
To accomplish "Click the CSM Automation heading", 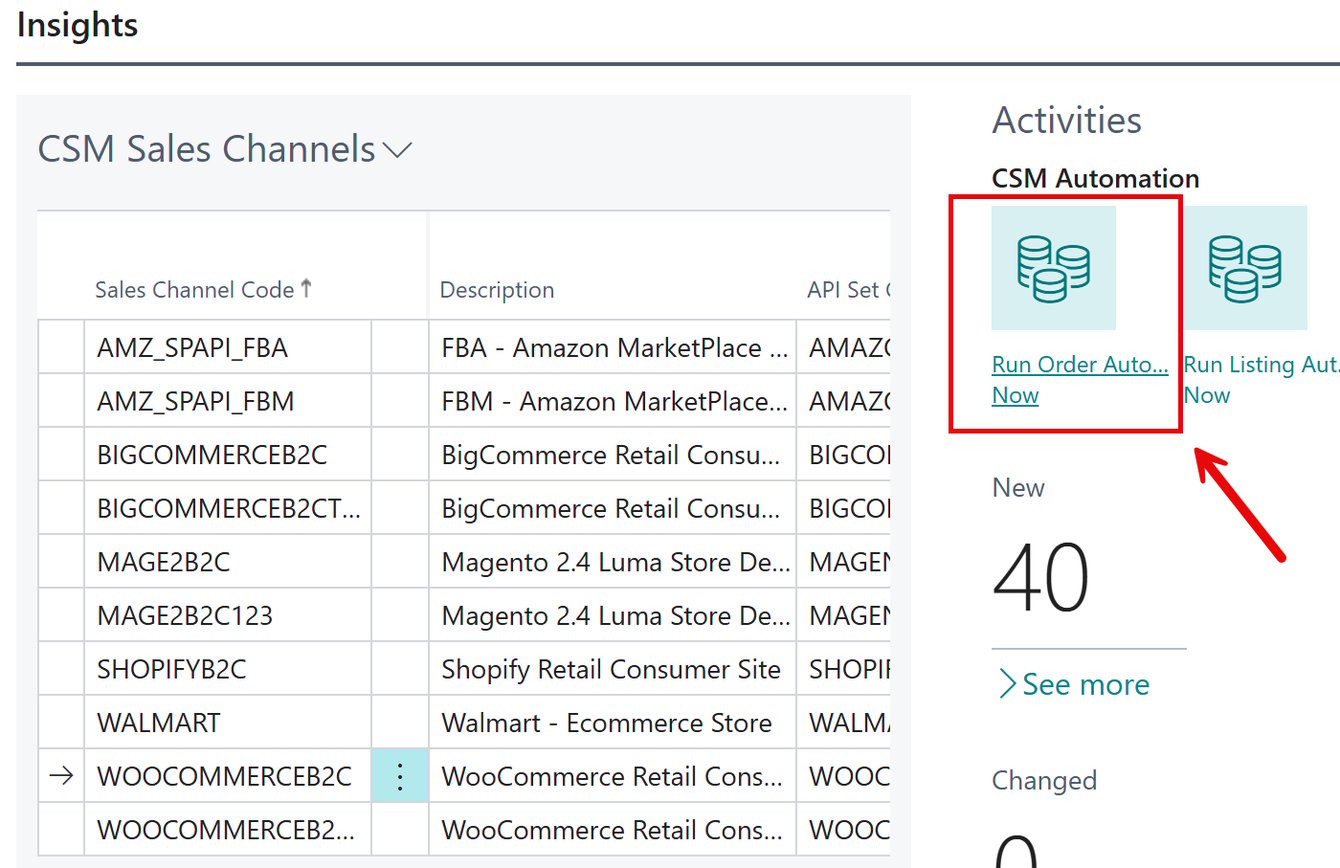I will click(x=1095, y=179).
